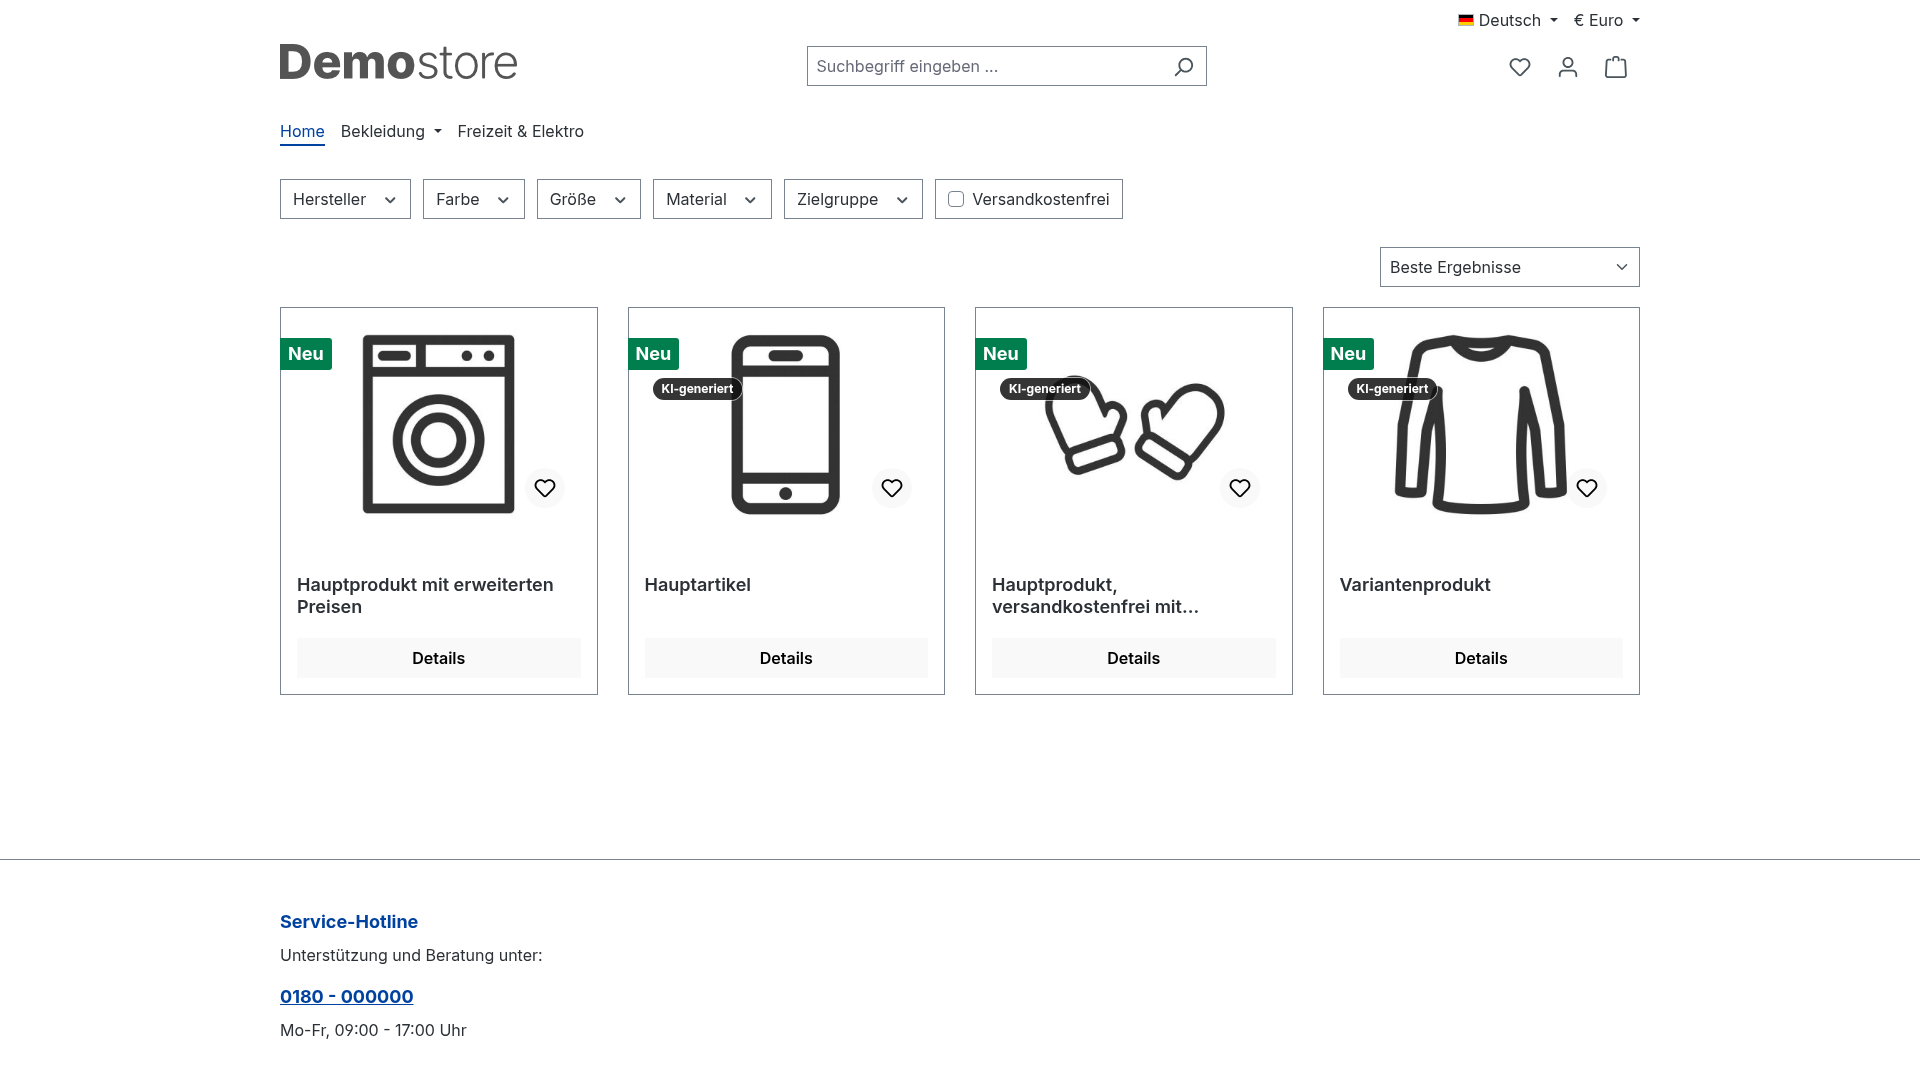This screenshot has width=1920, height=1080.
Task: Open the Deutsch language selector
Action: pos(1508,20)
